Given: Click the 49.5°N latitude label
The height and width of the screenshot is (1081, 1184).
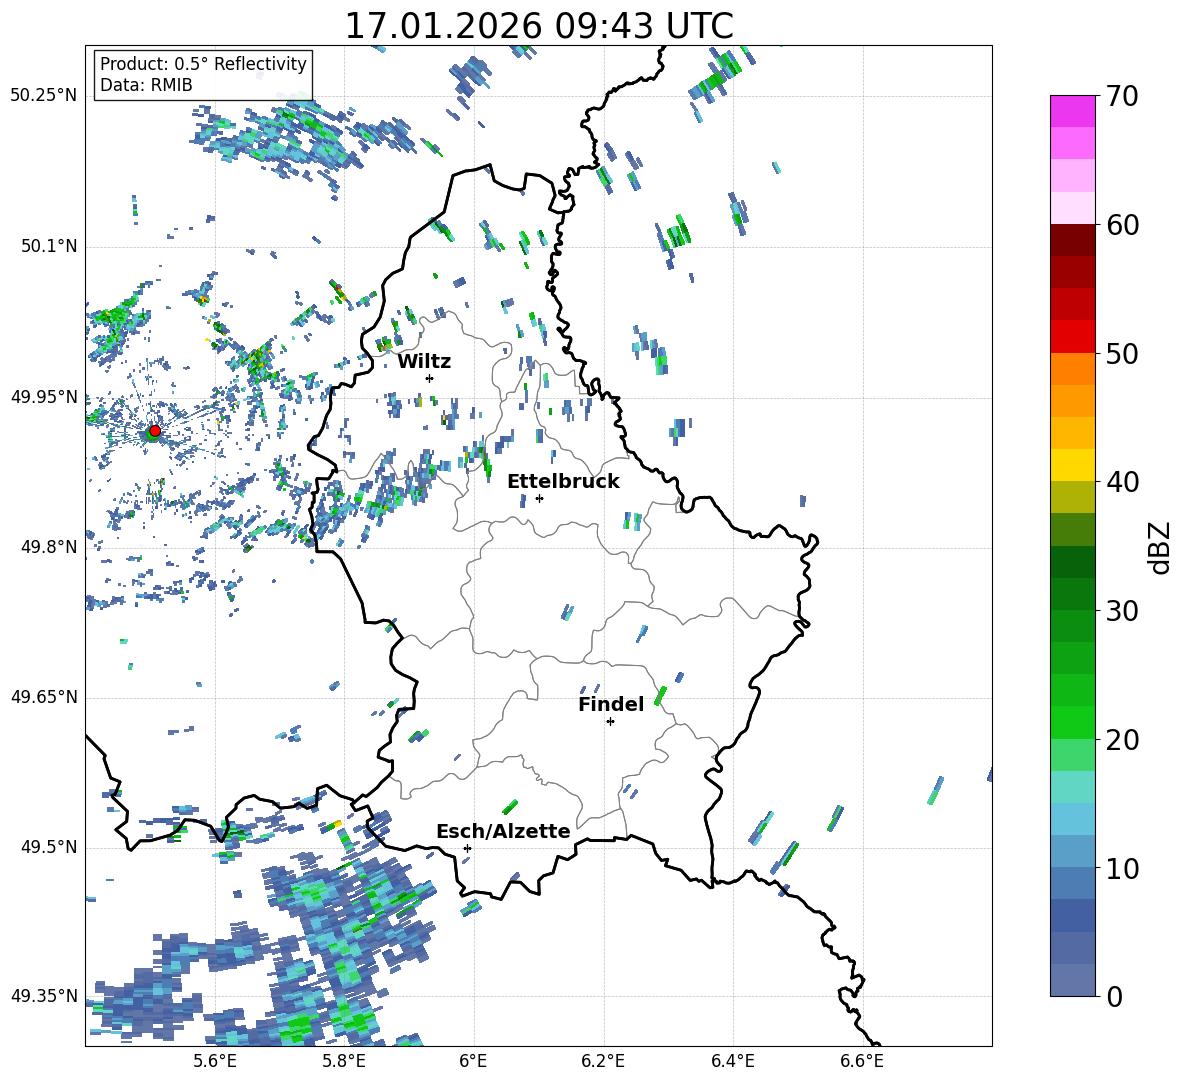Looking at the screenshot, I should [x=48, y=847].
